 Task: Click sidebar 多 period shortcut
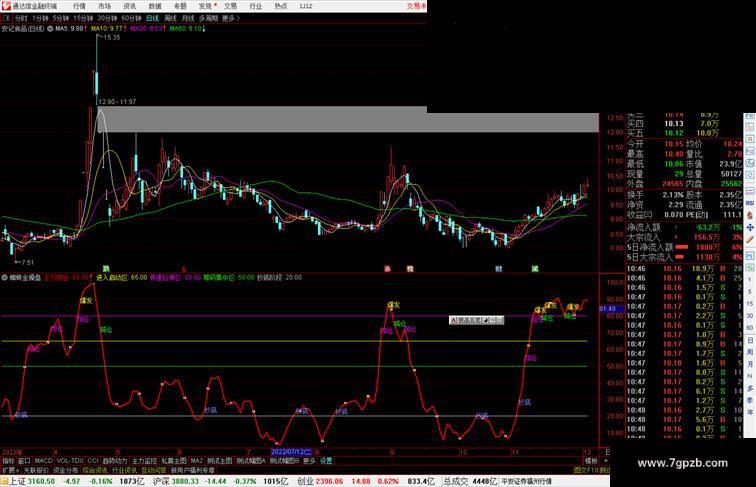750,388
